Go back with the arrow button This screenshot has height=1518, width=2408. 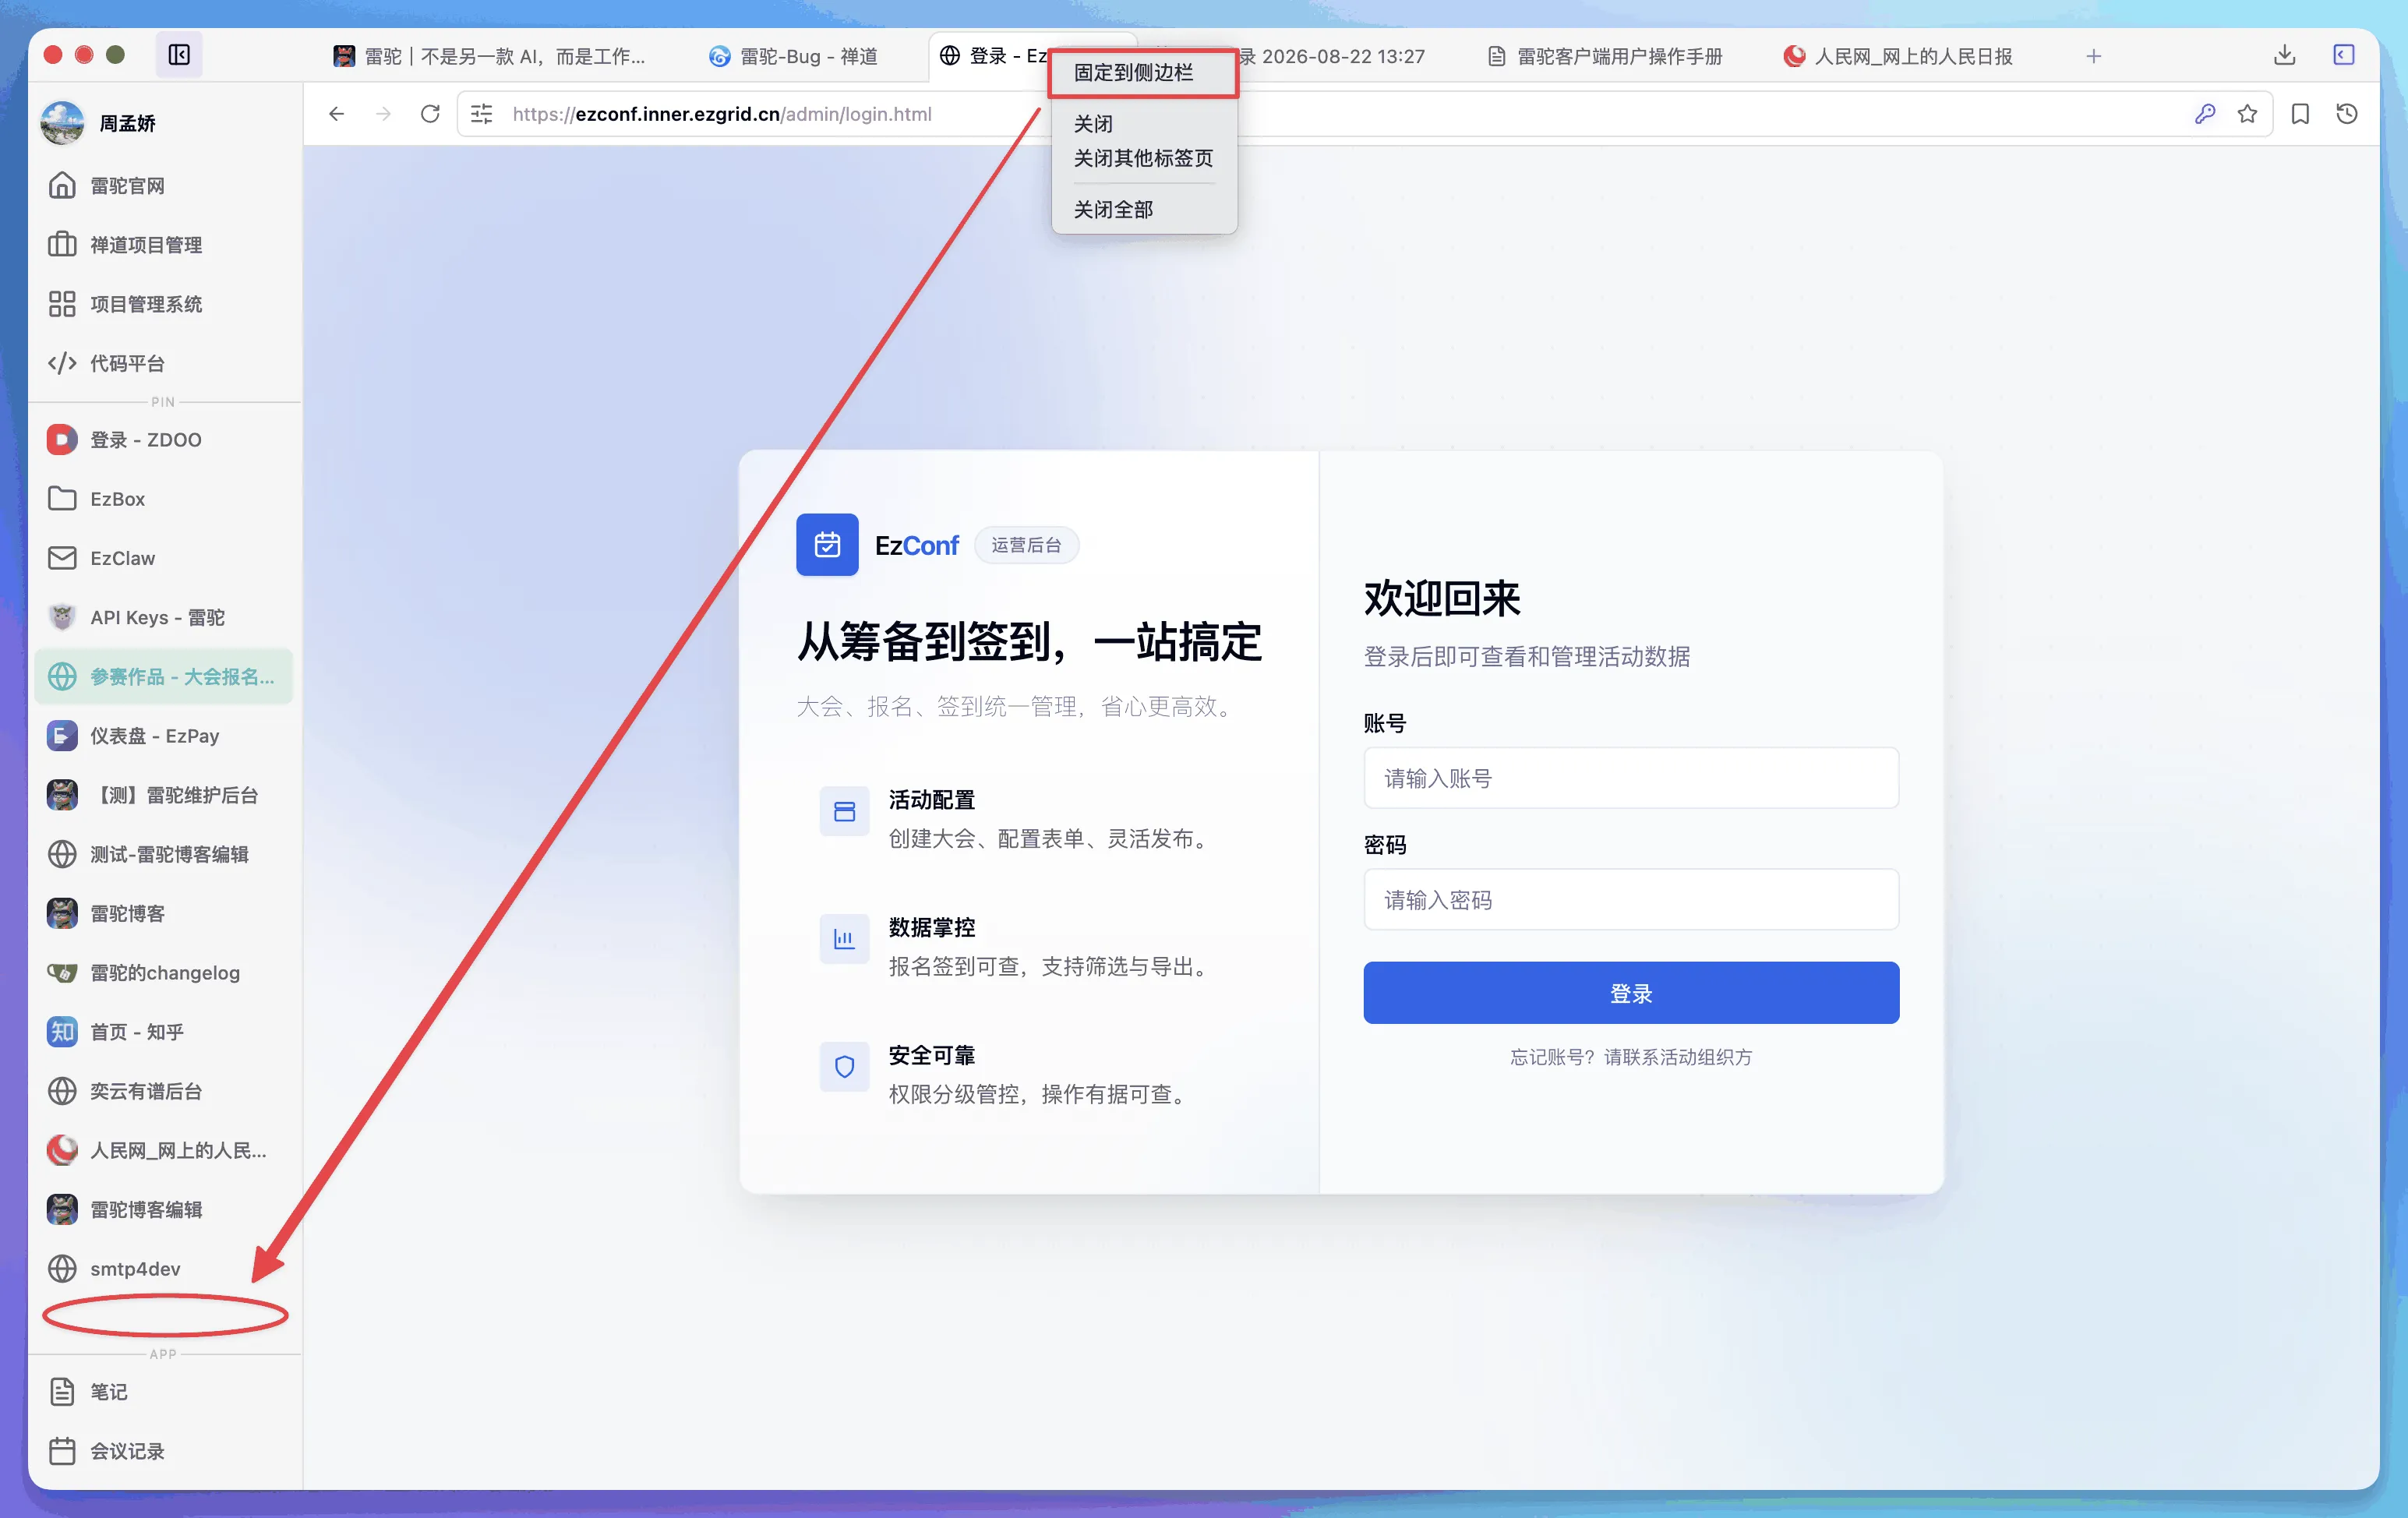tap(337, 114)
